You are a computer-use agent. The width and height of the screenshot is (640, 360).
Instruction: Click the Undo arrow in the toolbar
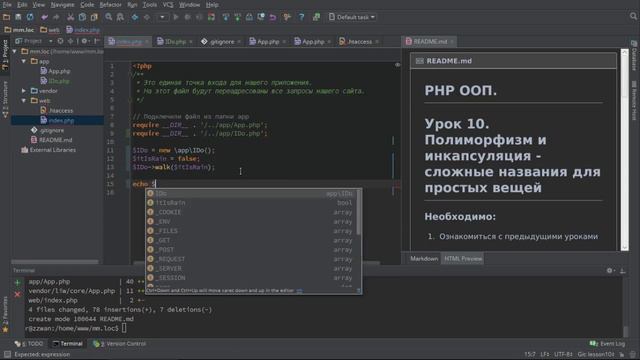(44, 17)
